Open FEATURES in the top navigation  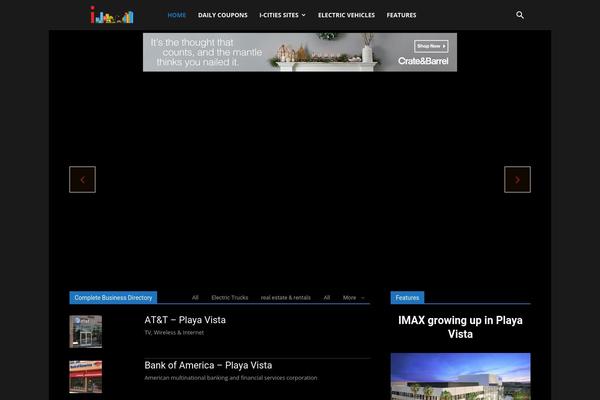(401, 15)
